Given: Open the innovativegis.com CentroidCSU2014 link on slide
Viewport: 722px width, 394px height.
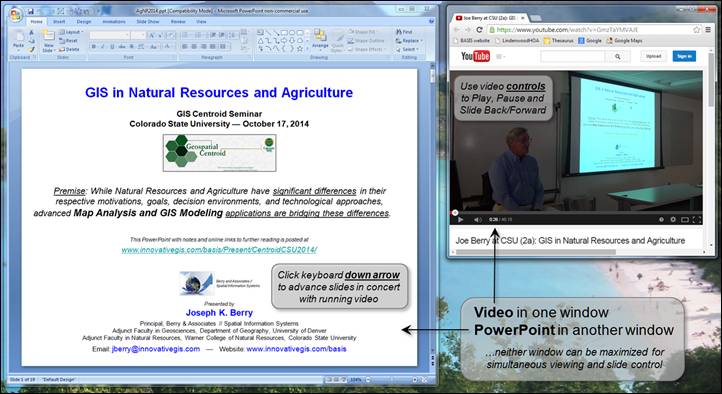Looking at the screenshot, I should coord(219,250).
